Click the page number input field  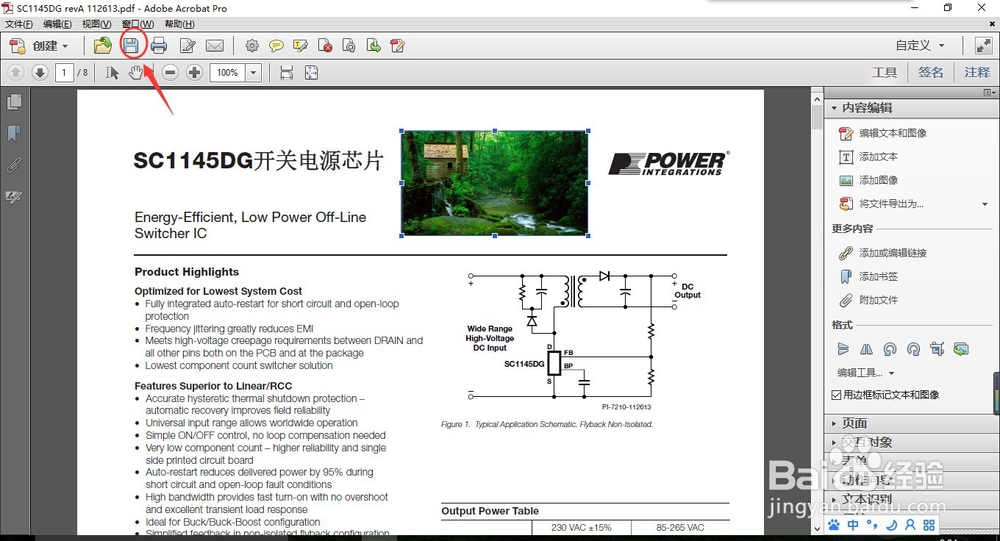64,73
